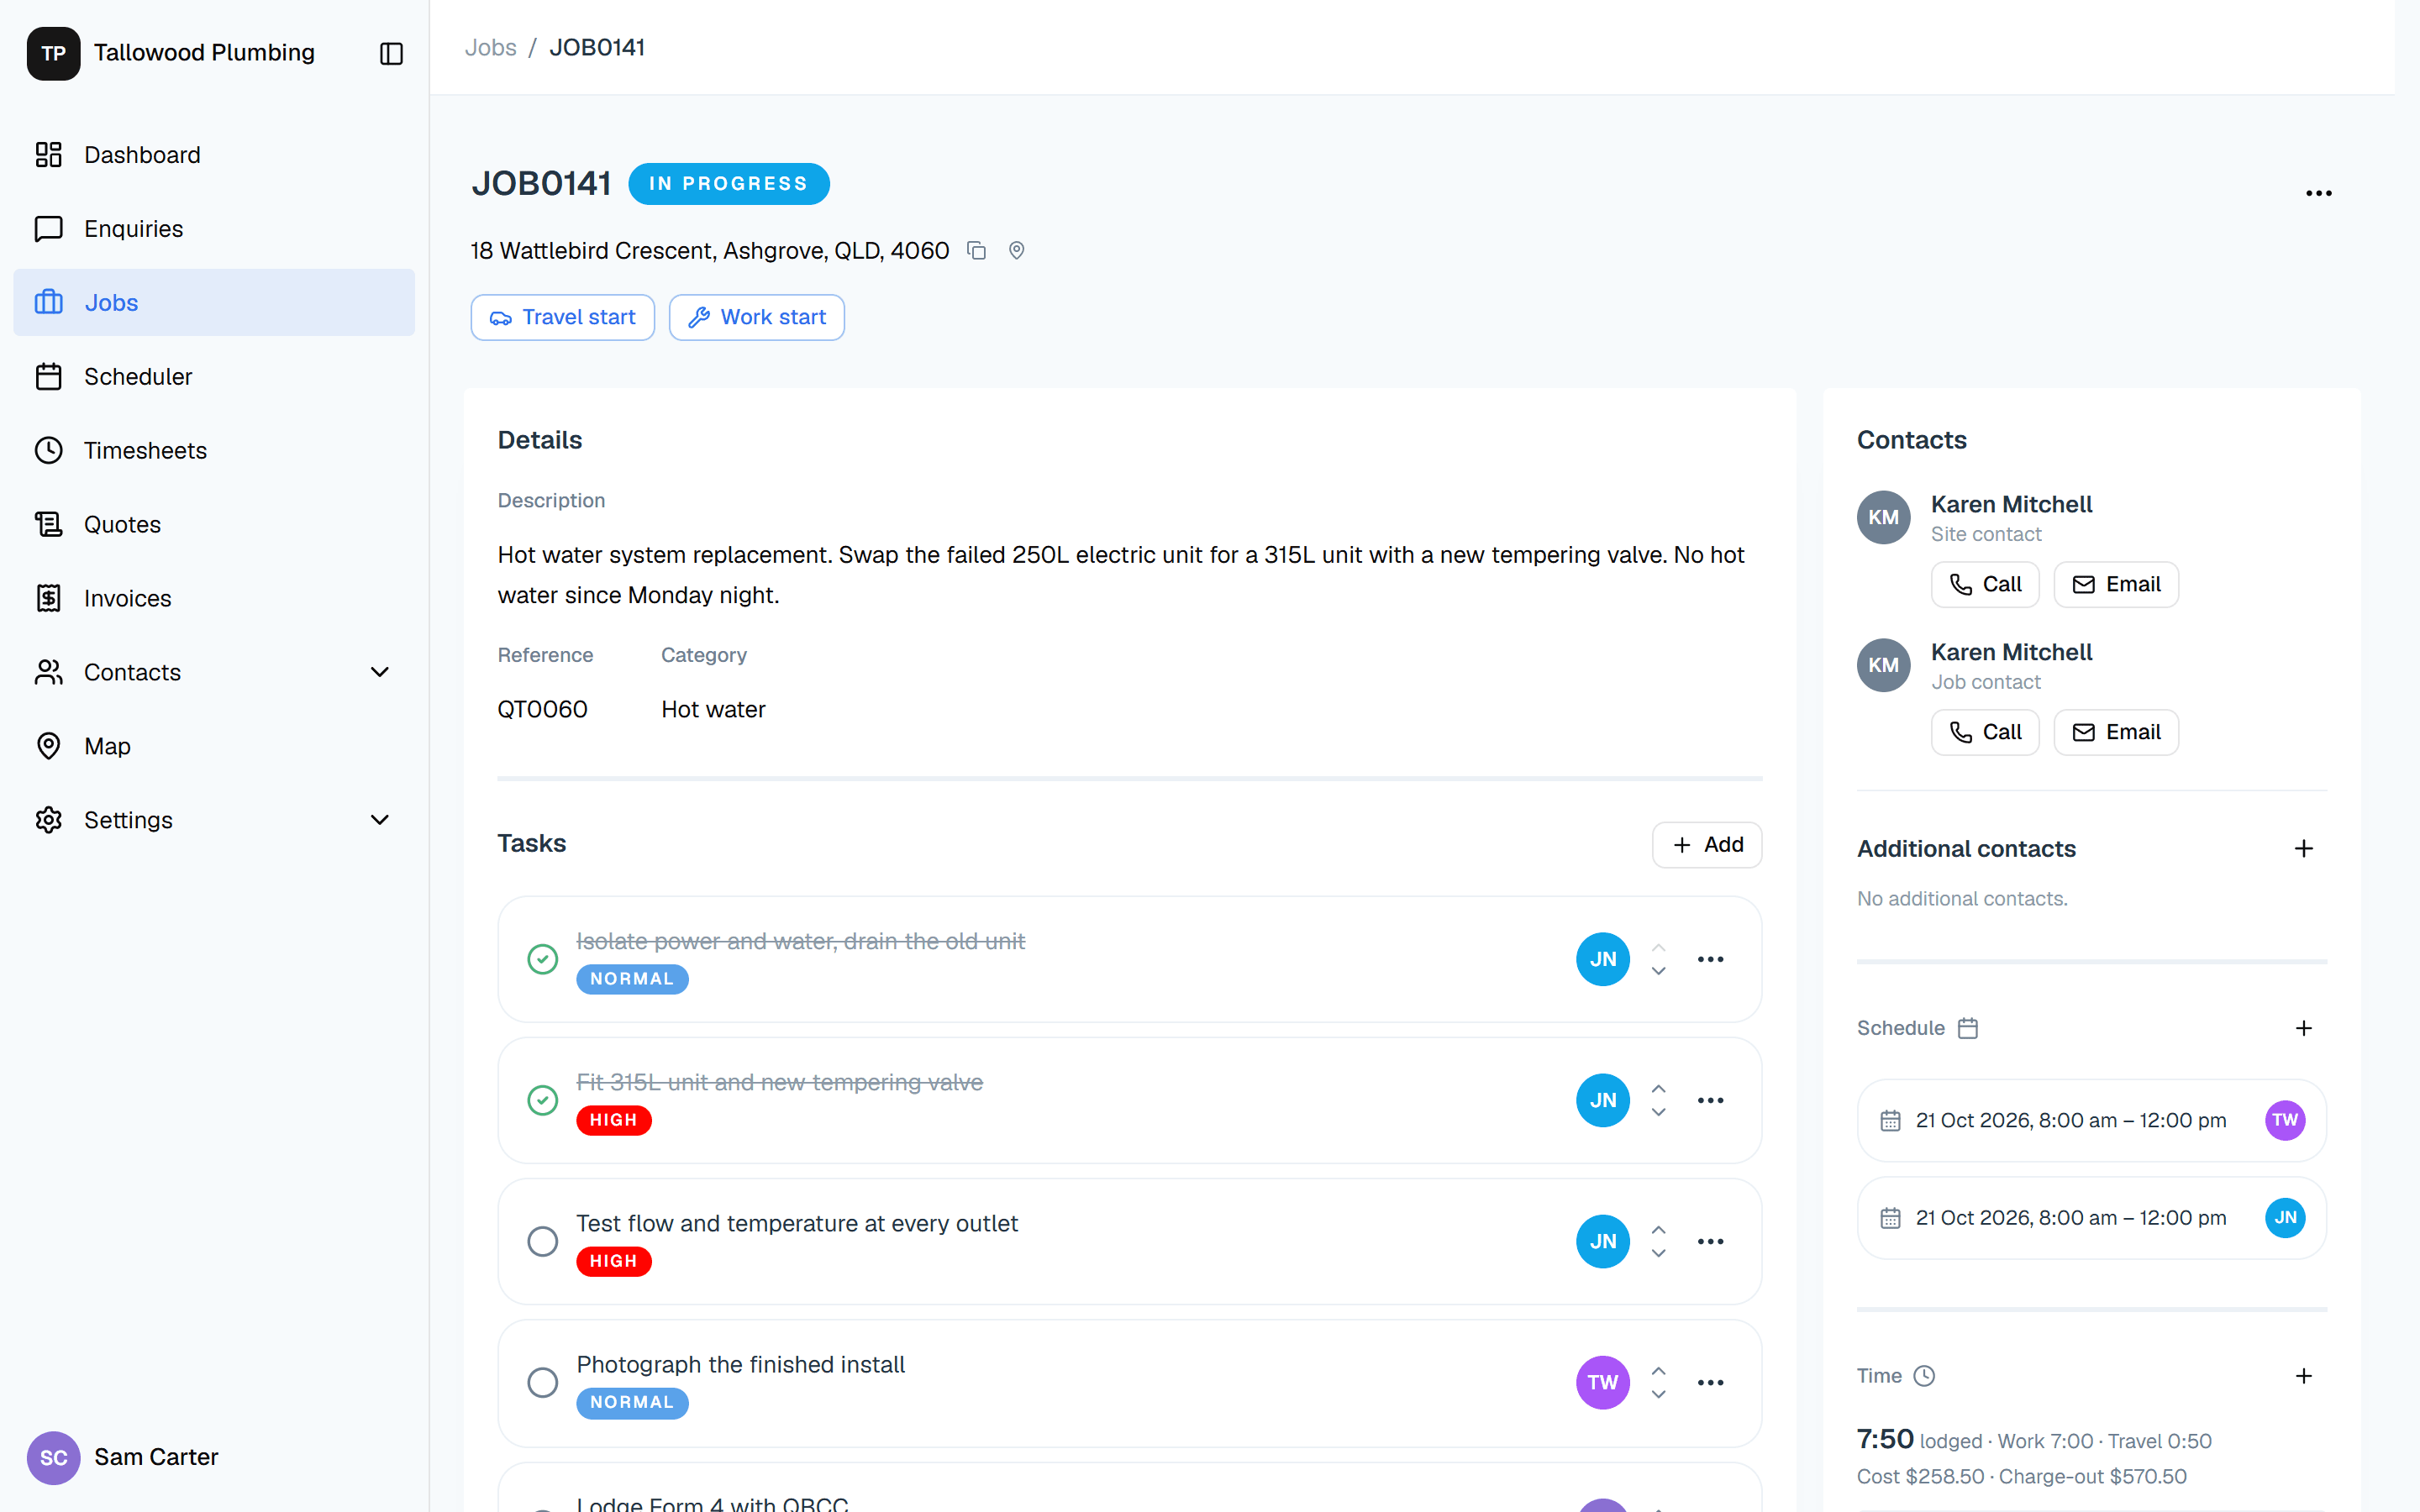
Task: Open more options for Fit 315L unit task
Action: coord(1710,1100)
